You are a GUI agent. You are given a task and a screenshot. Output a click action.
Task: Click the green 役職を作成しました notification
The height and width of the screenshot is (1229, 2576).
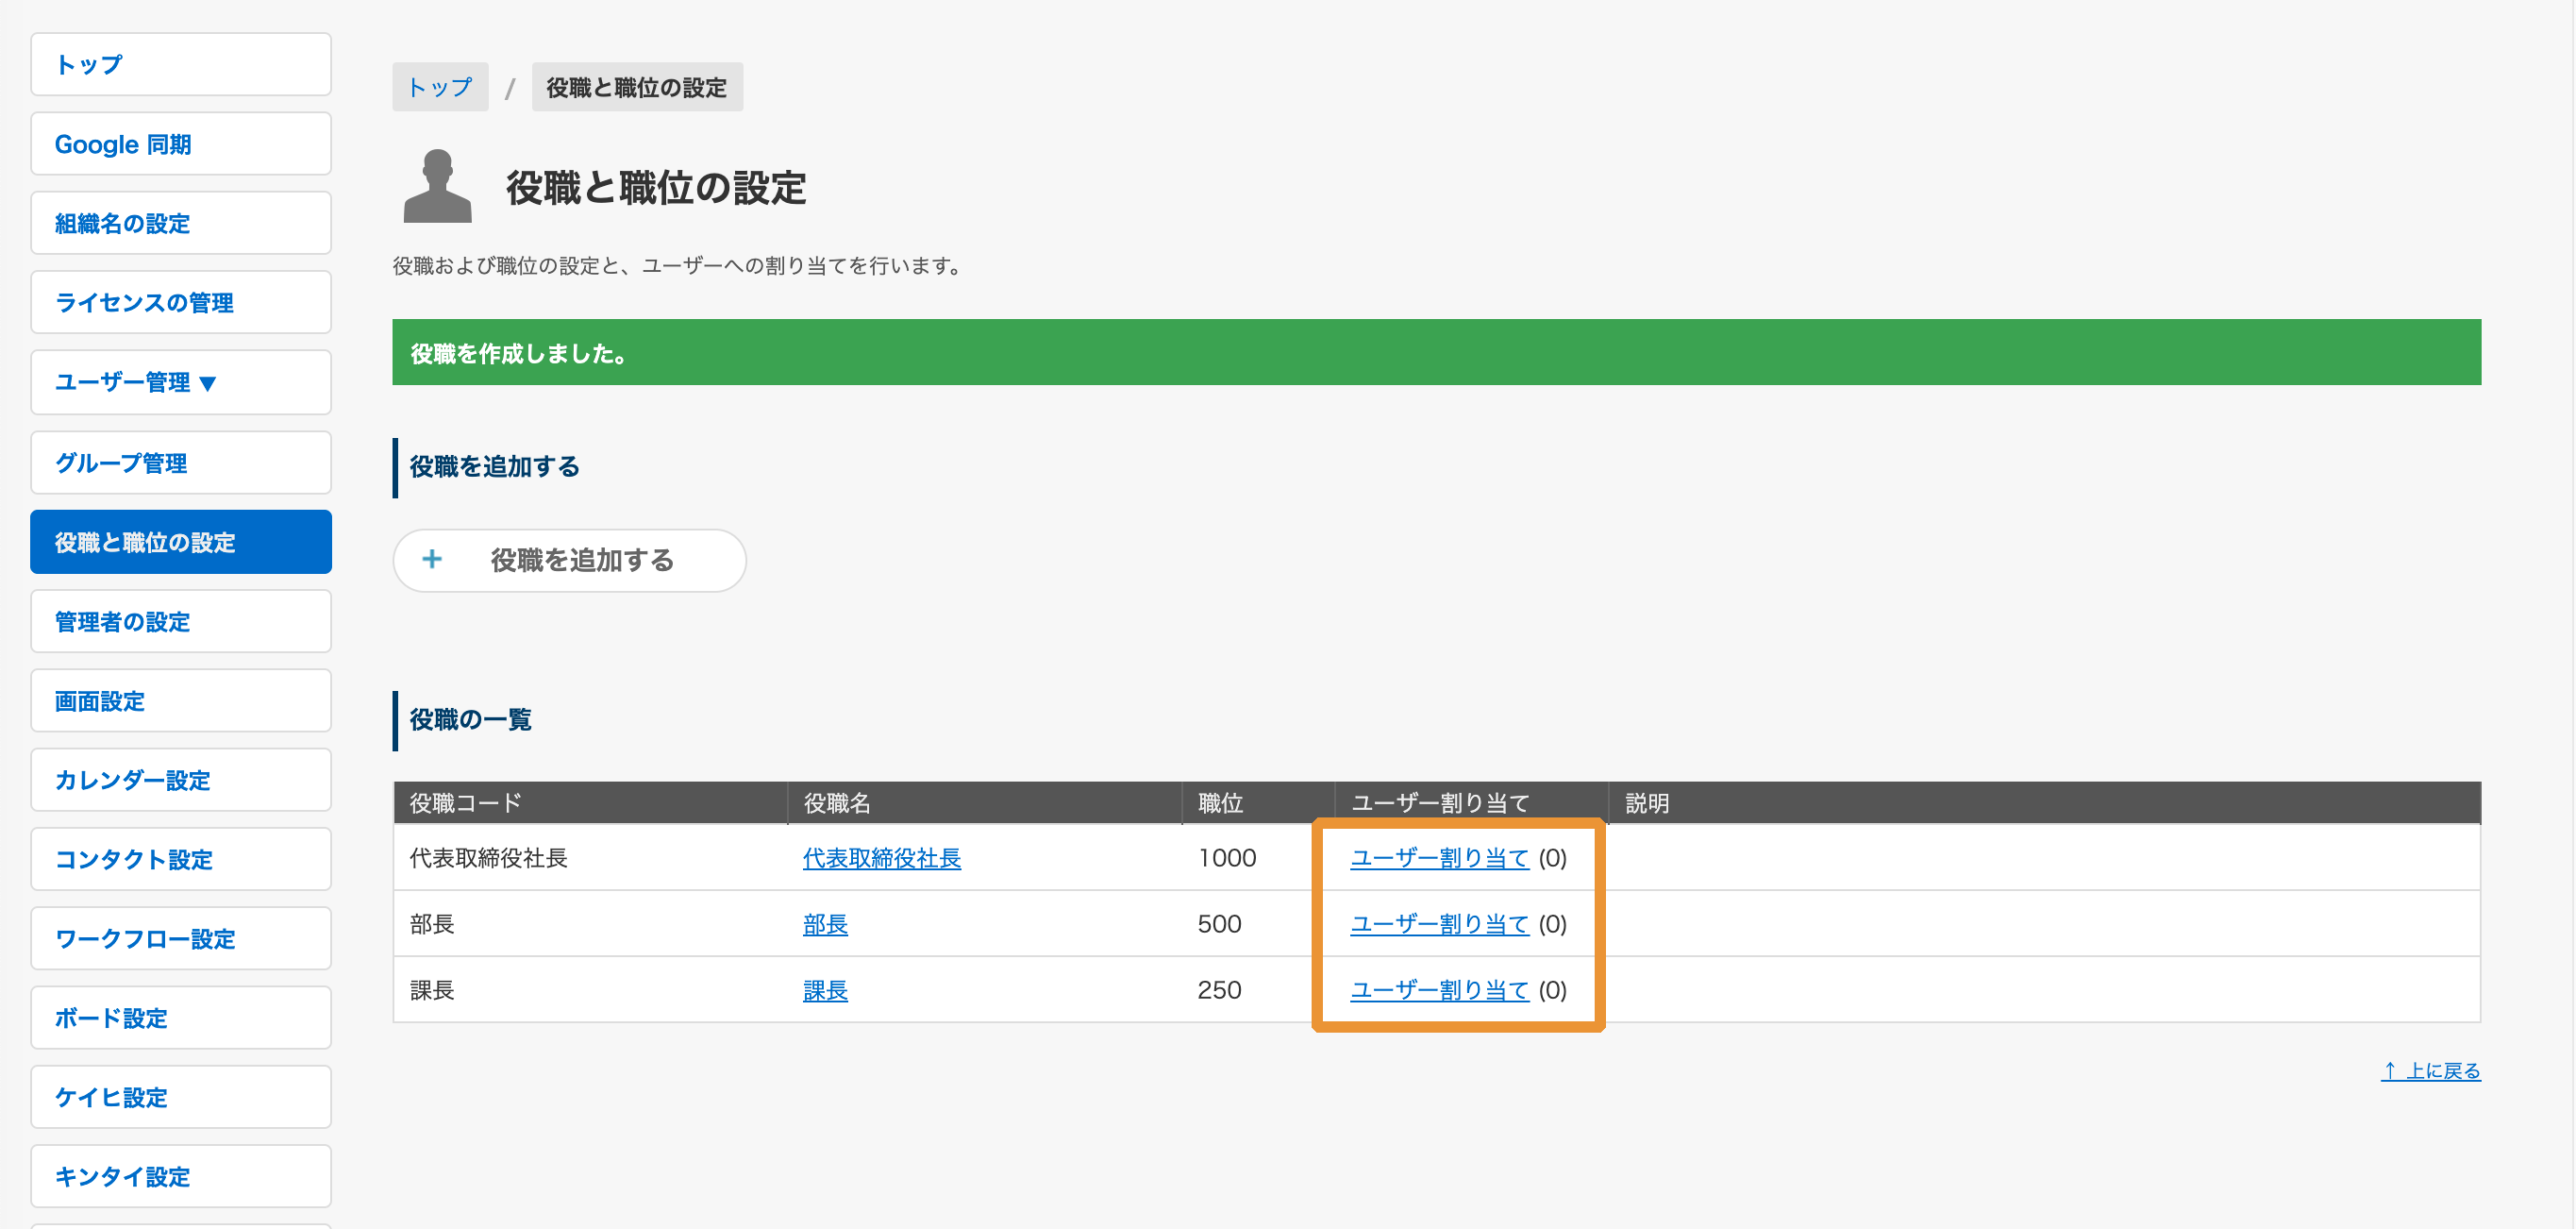pos(1437,352)
